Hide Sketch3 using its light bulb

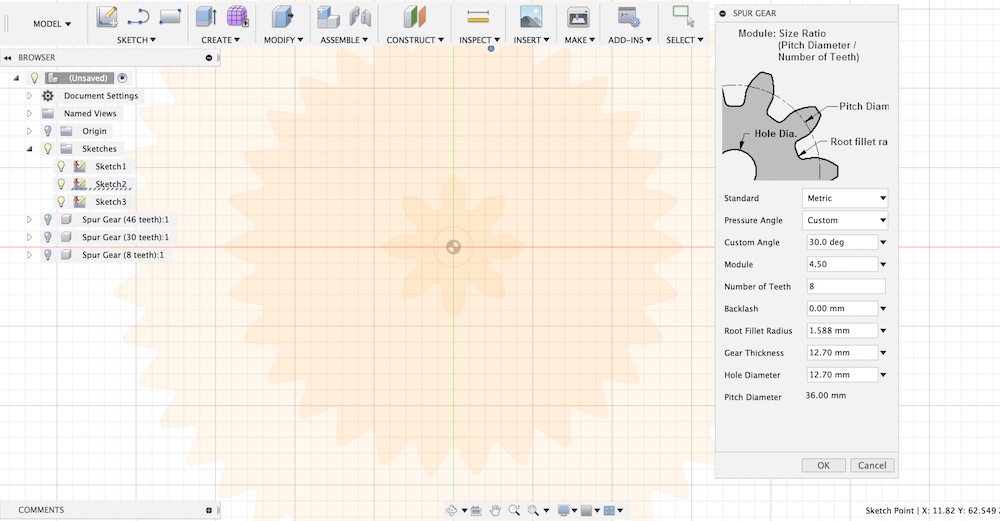(61, 202)
